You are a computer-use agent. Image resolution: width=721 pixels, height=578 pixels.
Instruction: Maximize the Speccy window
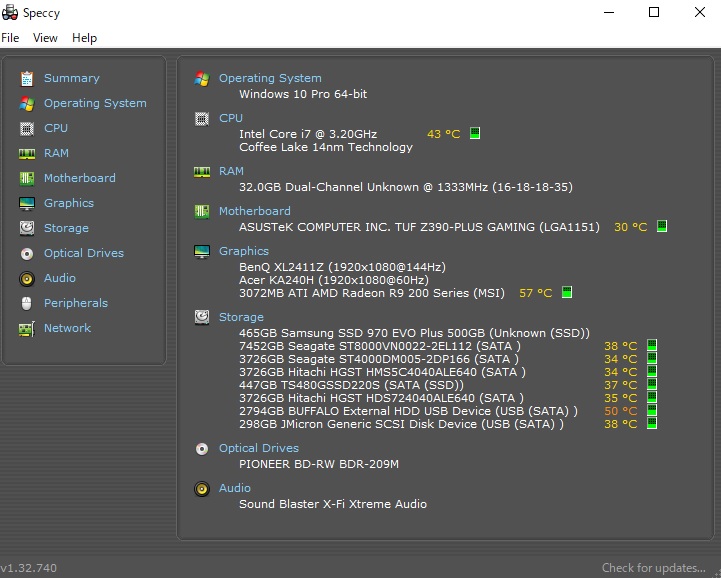tap(654, 12)
